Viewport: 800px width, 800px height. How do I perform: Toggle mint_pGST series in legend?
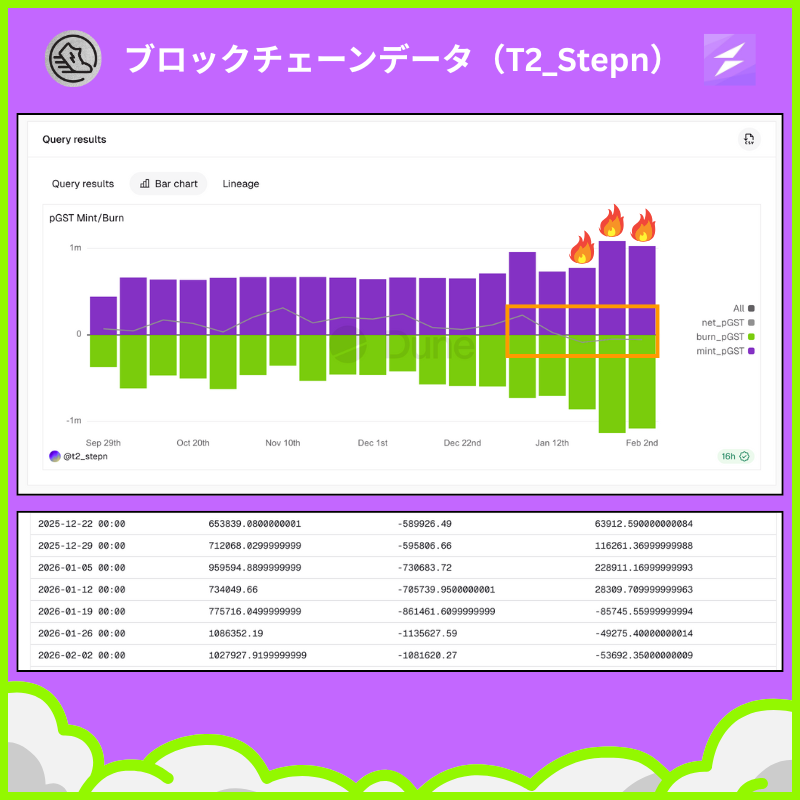click(x=725, y=351)
